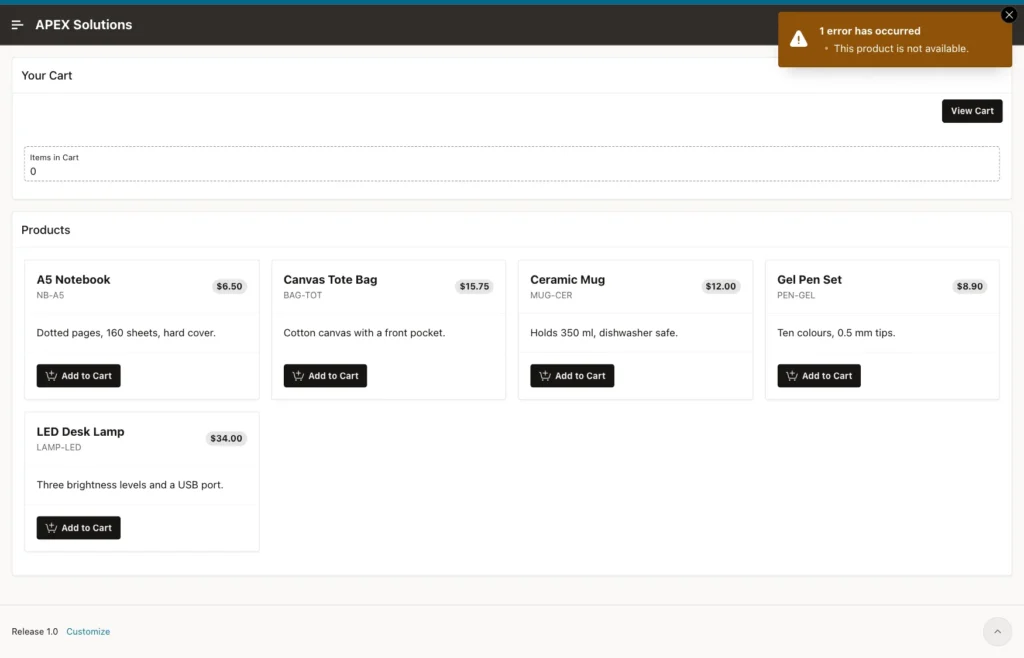Image resolution: width=1024 pixels, height=658 pixels.
Task: Click the 'Holds 350 ml, dishwasher safe' text
Action: (604, 333)
